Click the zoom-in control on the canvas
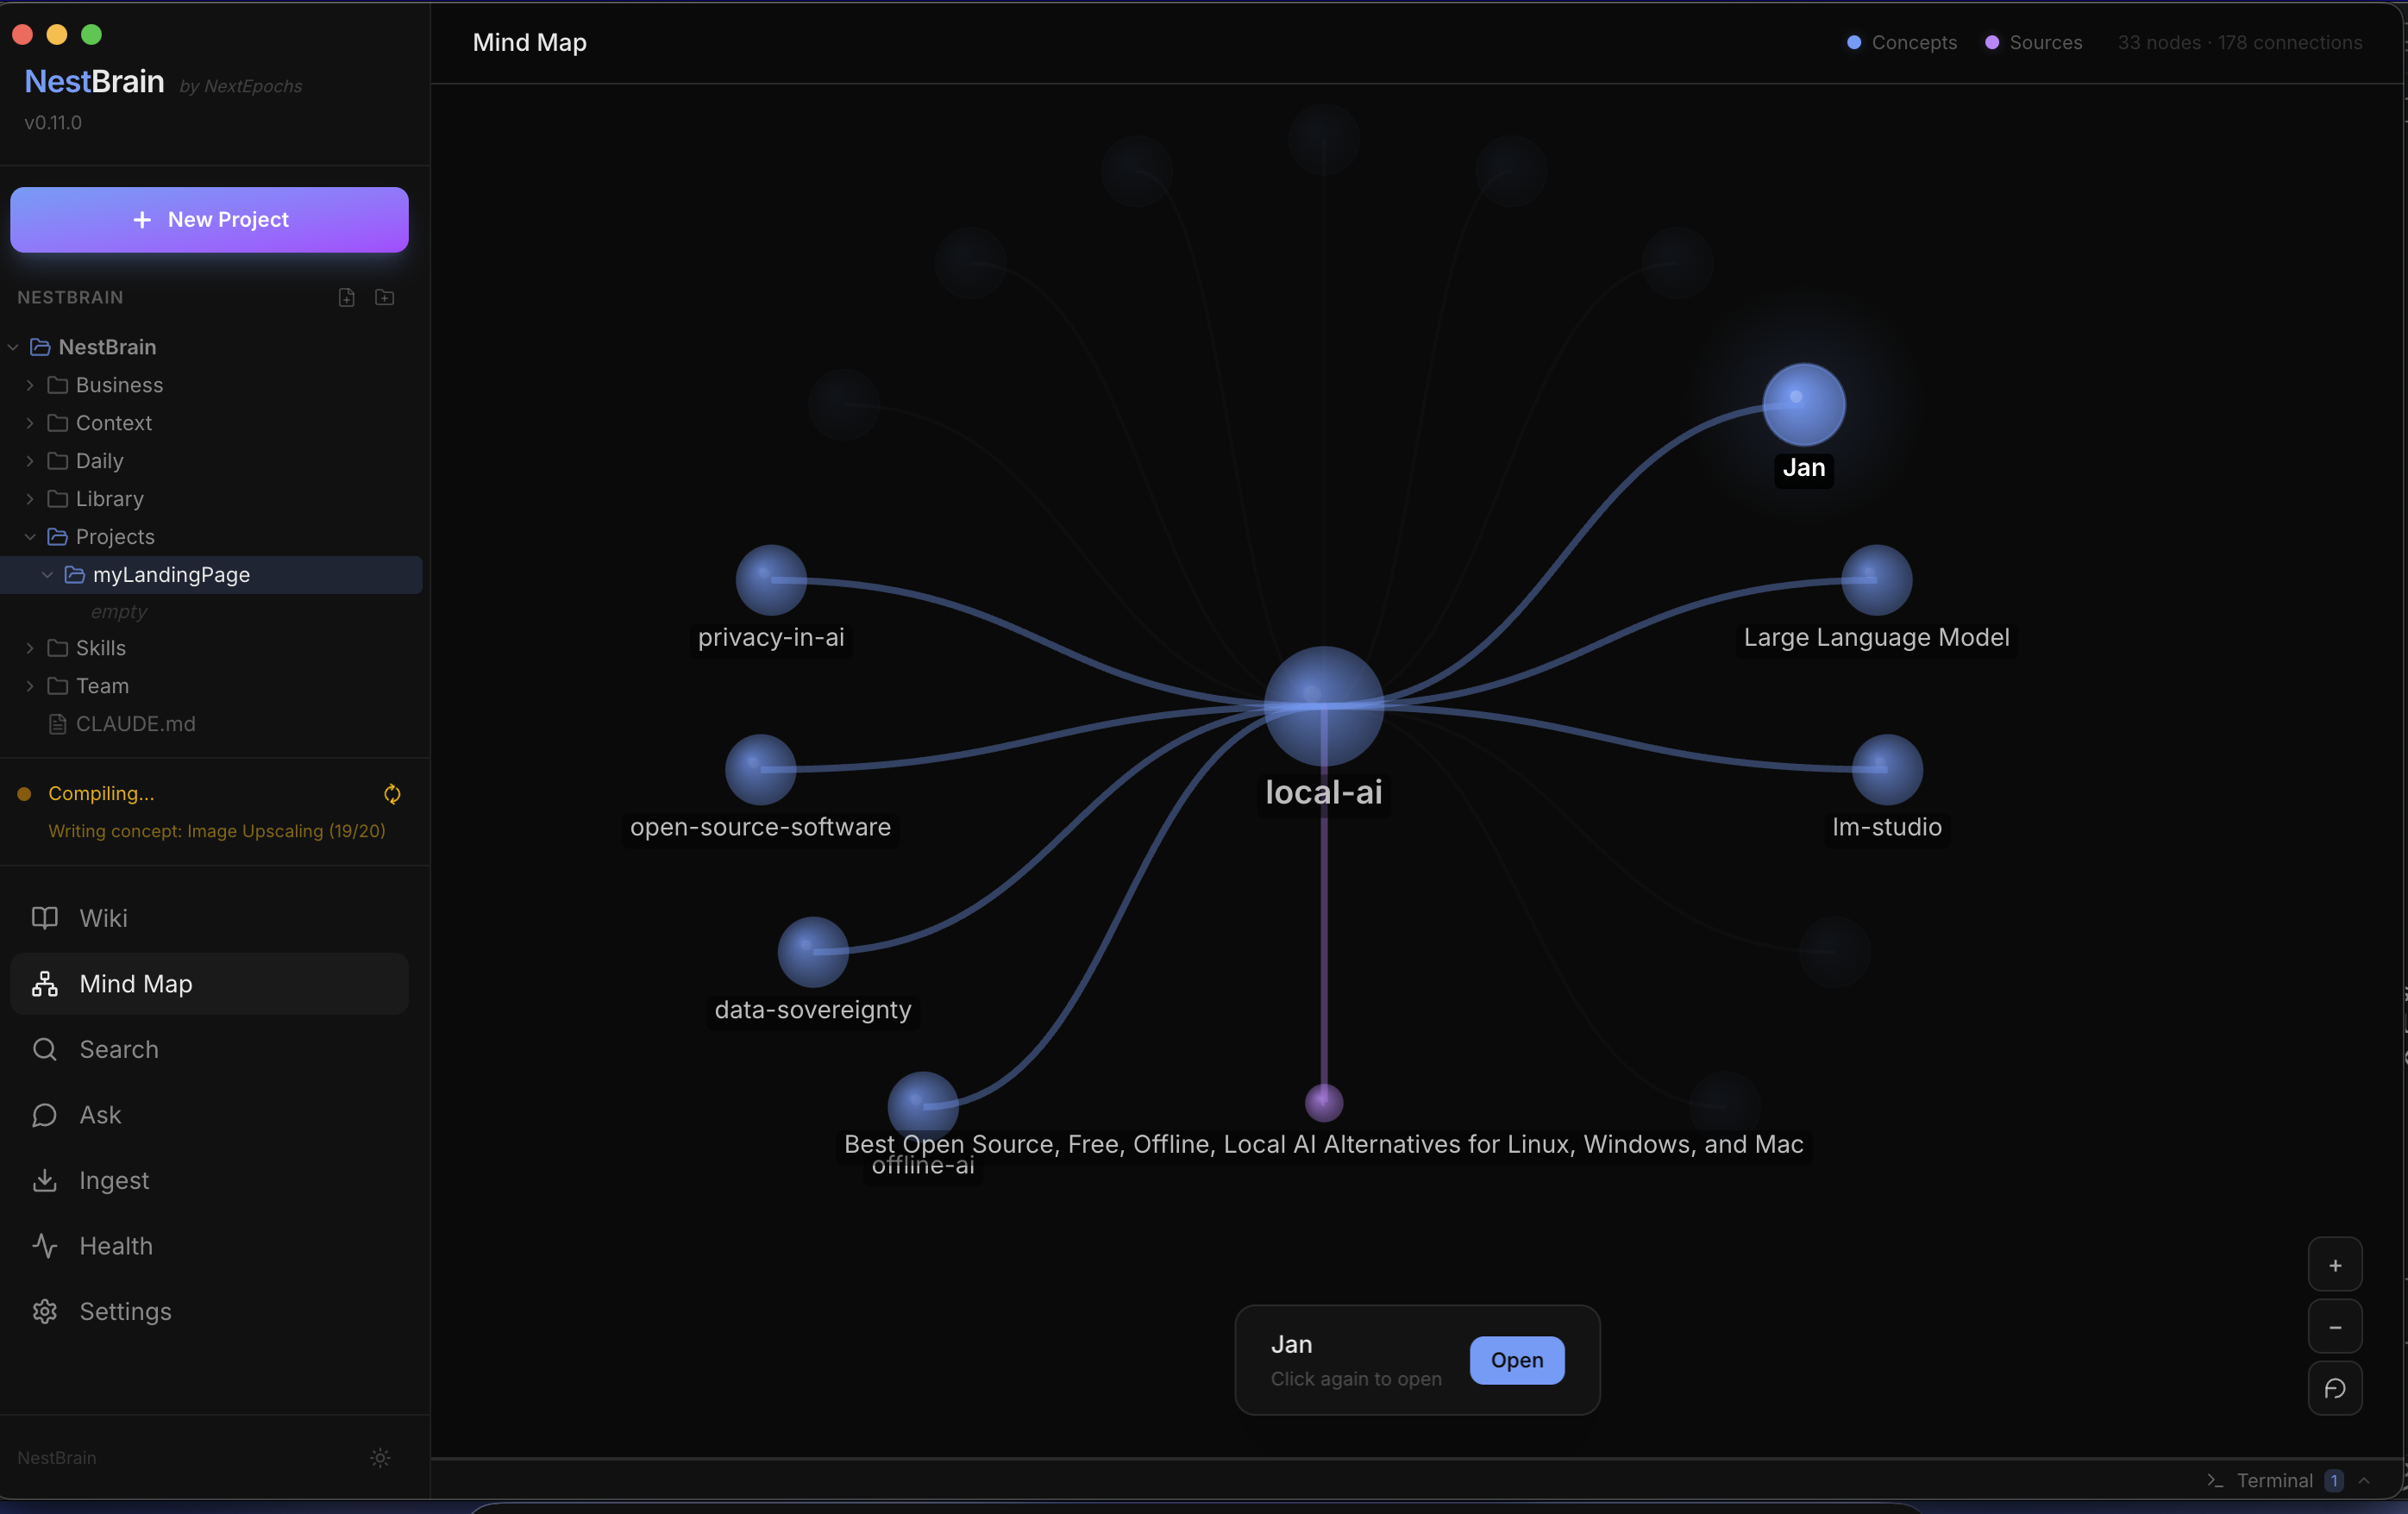This screenshot has width=2408, height=1514. pos(2334,1263)
